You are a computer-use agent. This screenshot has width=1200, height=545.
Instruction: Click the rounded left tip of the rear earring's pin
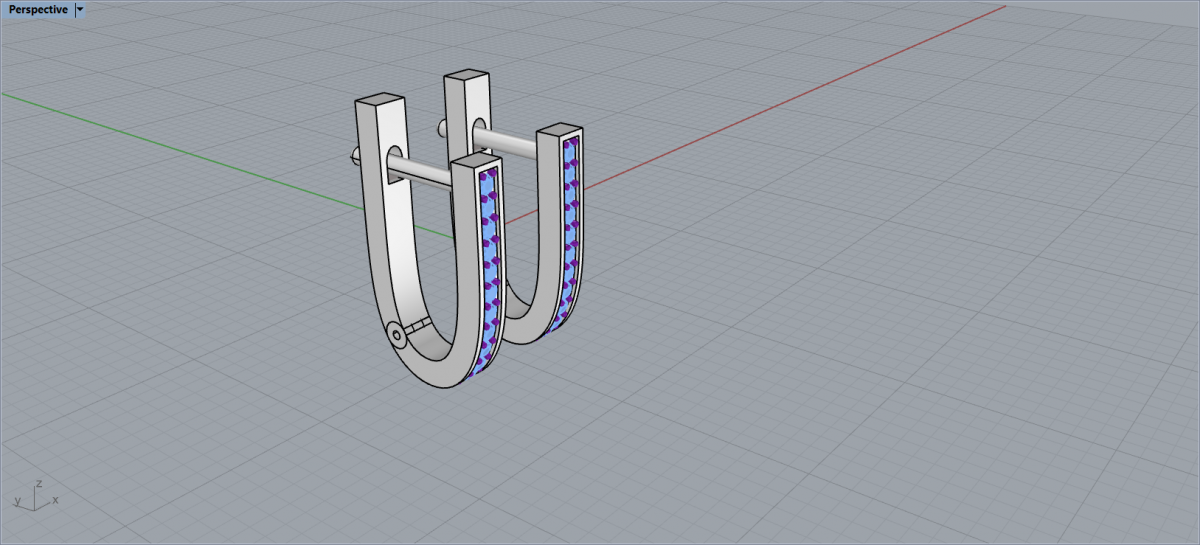(x=440, y=127)
